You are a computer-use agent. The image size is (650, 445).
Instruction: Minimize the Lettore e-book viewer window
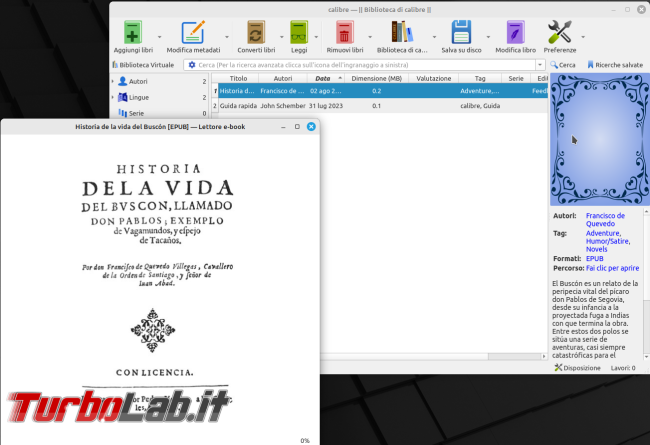click(x=283, y=126)
